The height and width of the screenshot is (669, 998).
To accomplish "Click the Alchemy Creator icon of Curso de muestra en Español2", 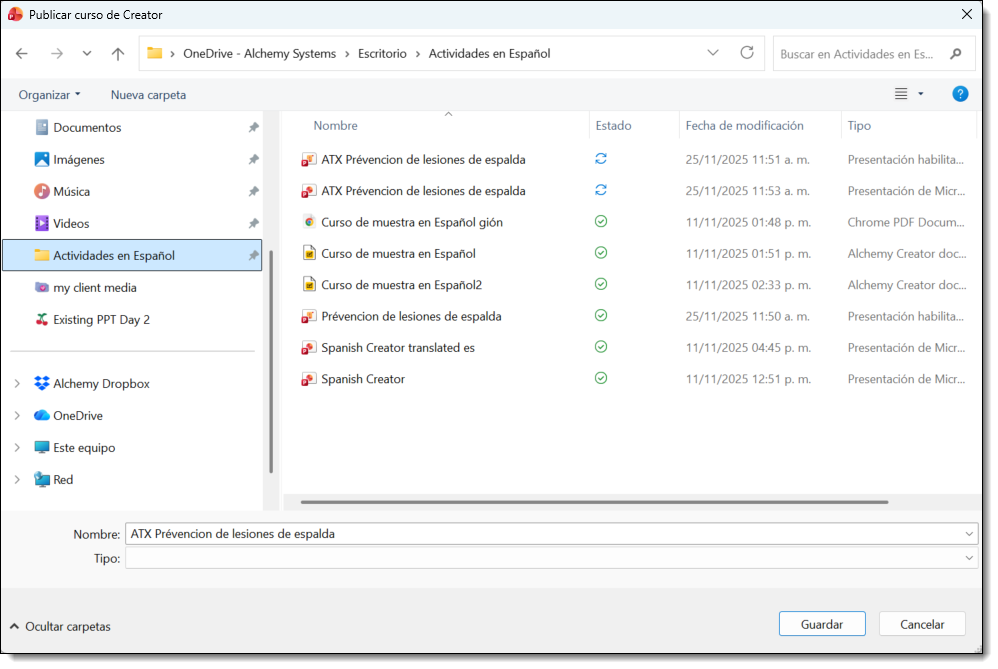I will 309,285.
